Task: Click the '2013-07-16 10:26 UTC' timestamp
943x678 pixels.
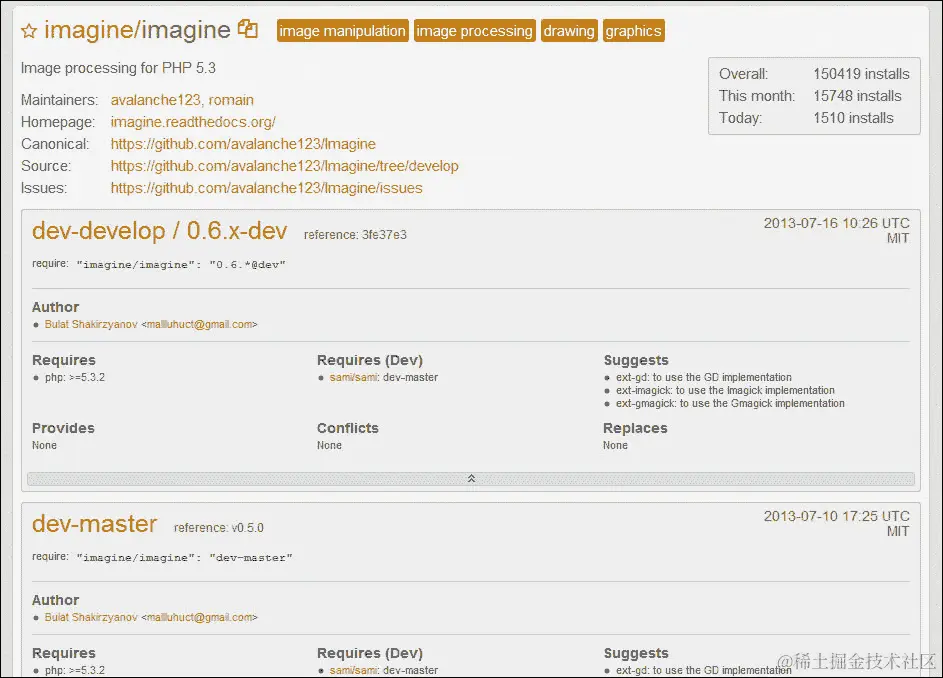Action: point(837,223)
